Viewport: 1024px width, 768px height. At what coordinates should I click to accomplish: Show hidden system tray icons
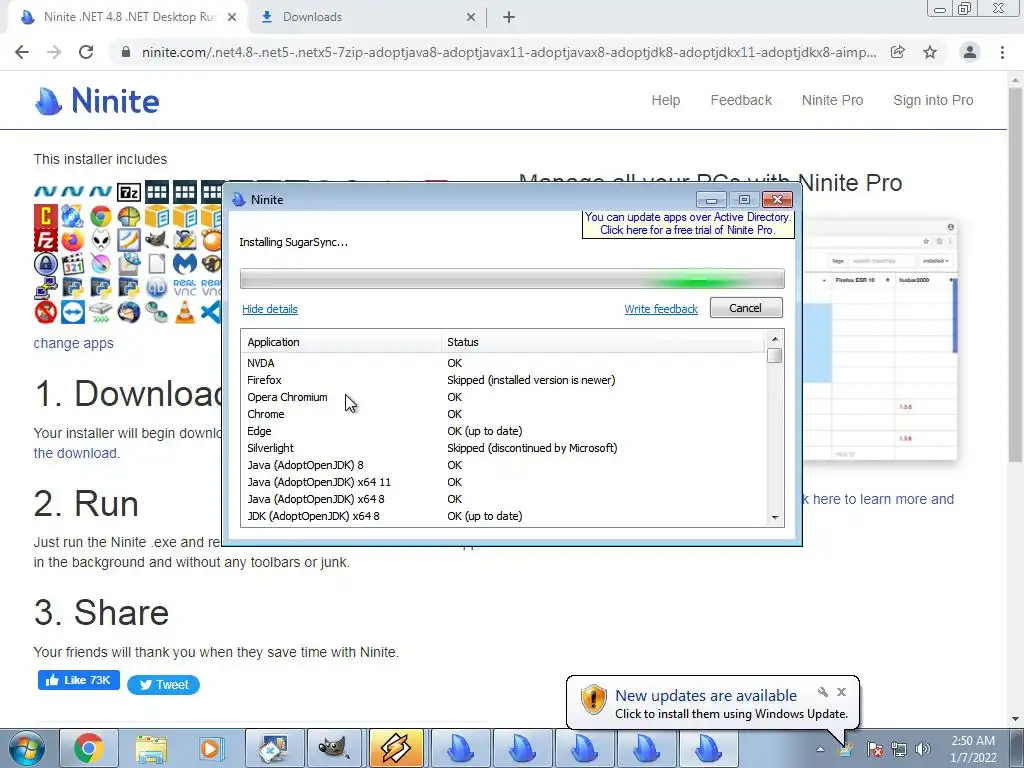[820, 749]
